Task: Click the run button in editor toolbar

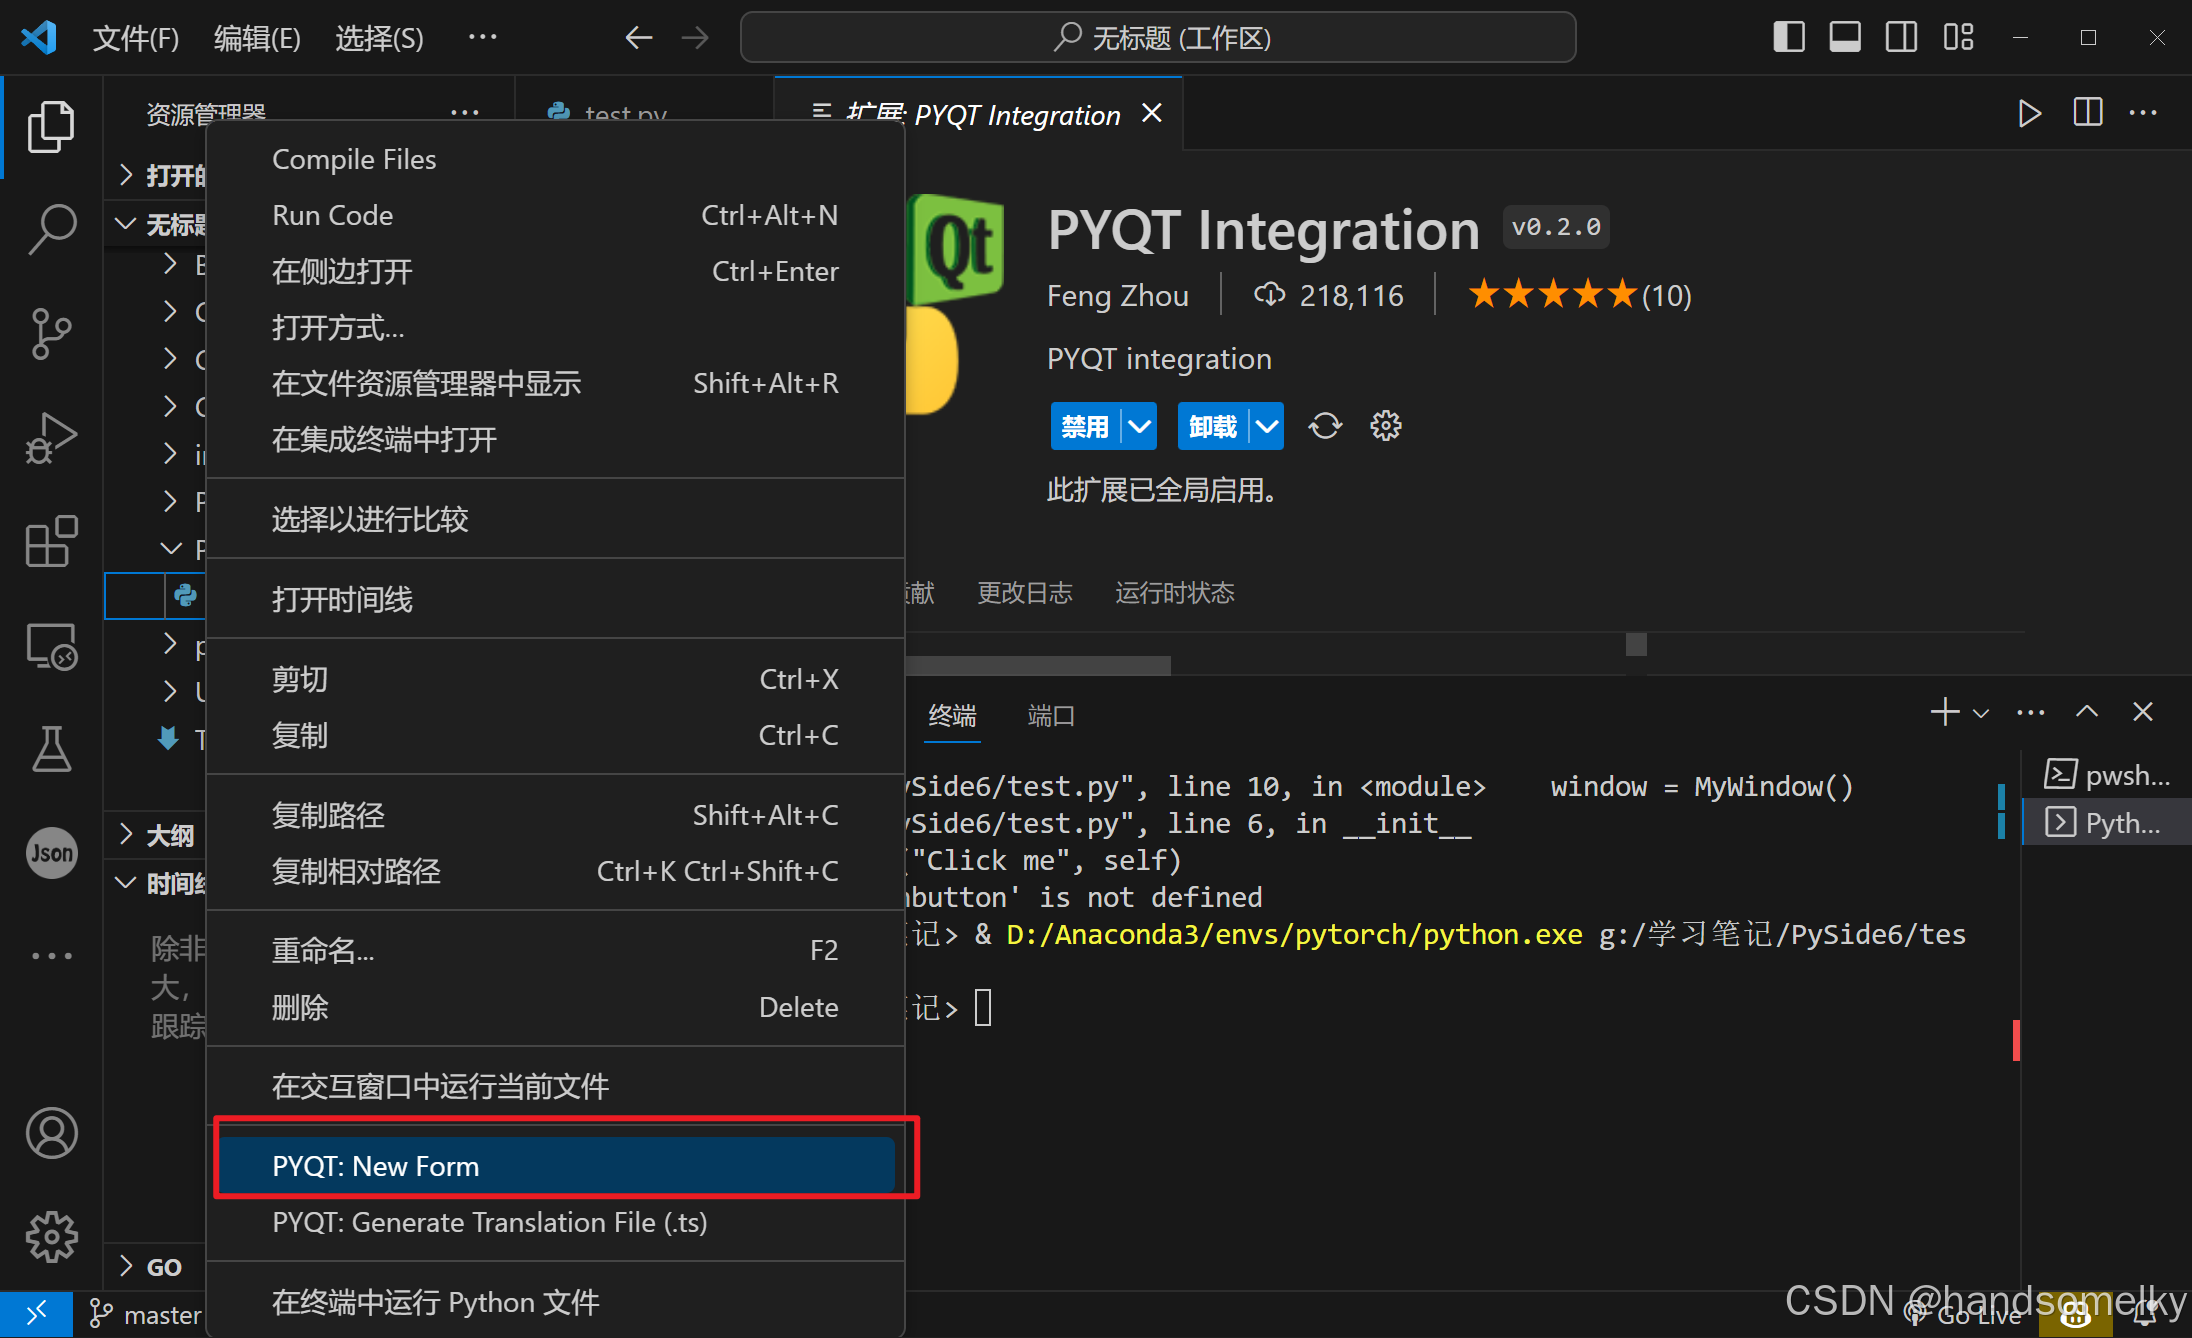Action: coord(2029,113)
